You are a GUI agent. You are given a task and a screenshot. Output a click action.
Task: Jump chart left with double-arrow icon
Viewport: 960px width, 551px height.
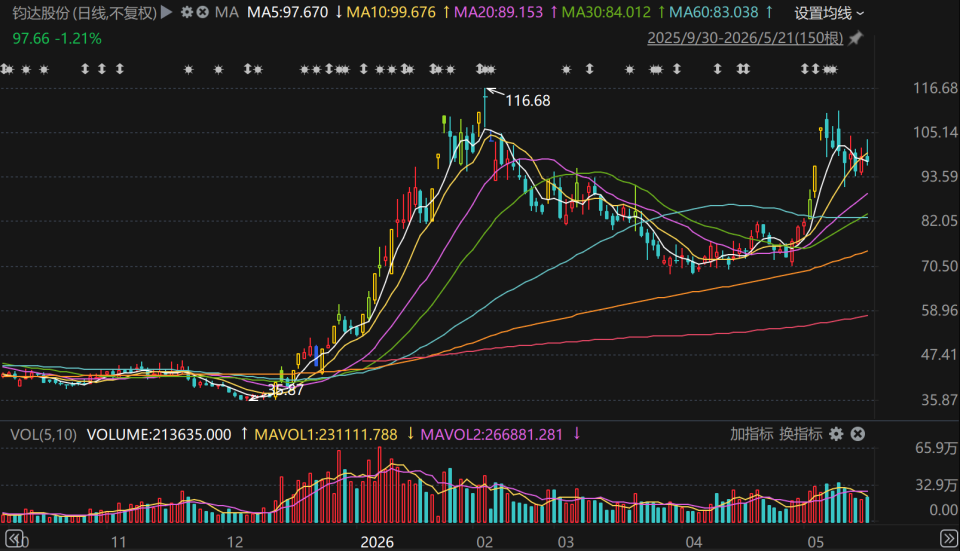click(13, 539)
